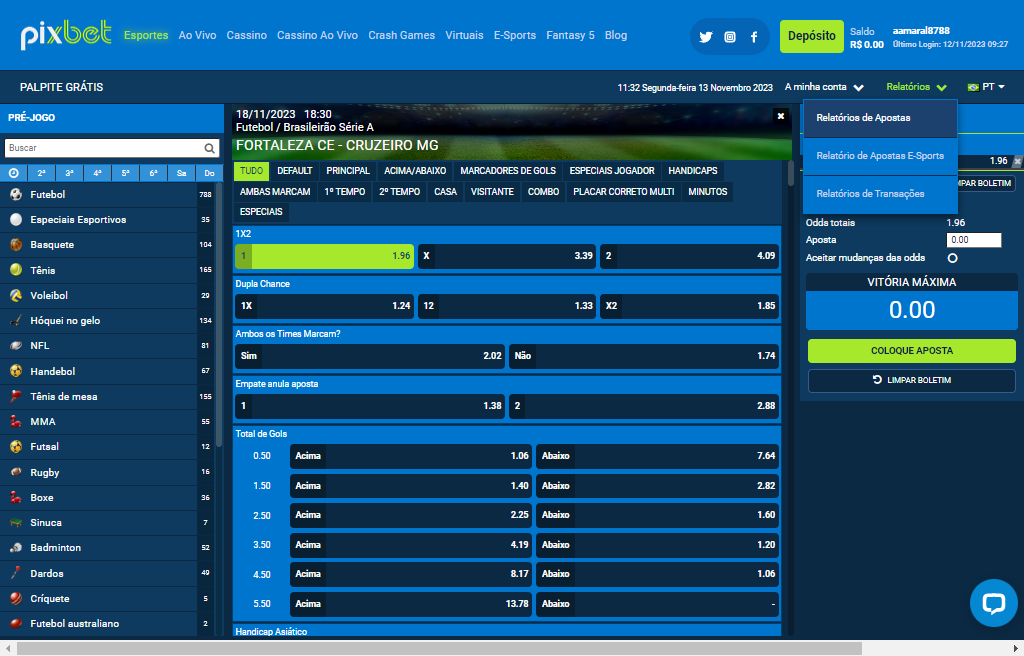Select the Futsal ball icon
The height and width of the screenshot is (656, 1024).
tap(16, 446)
